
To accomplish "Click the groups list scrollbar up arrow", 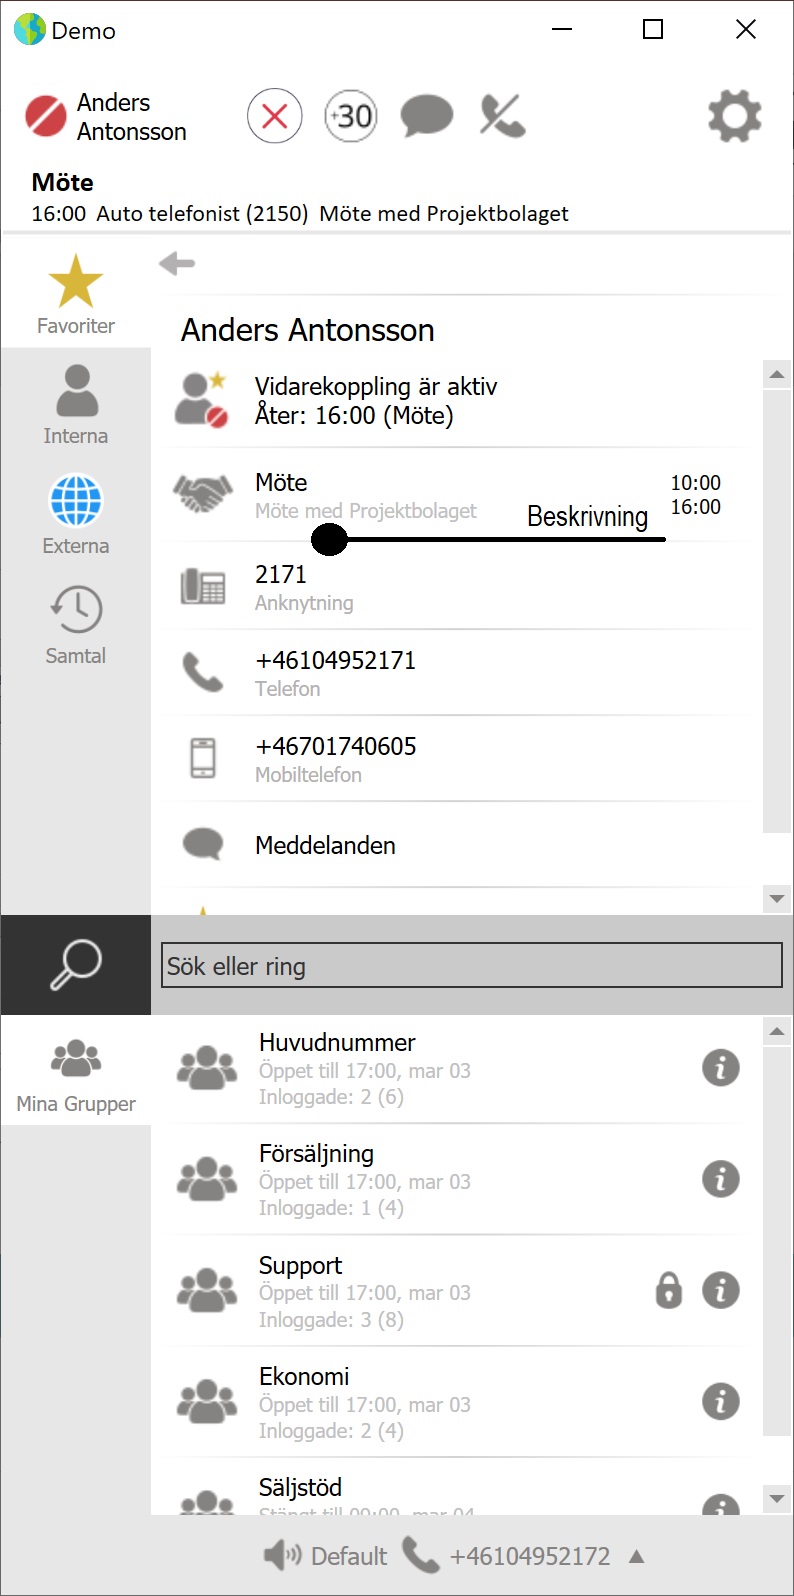I will coord(777,1031).
